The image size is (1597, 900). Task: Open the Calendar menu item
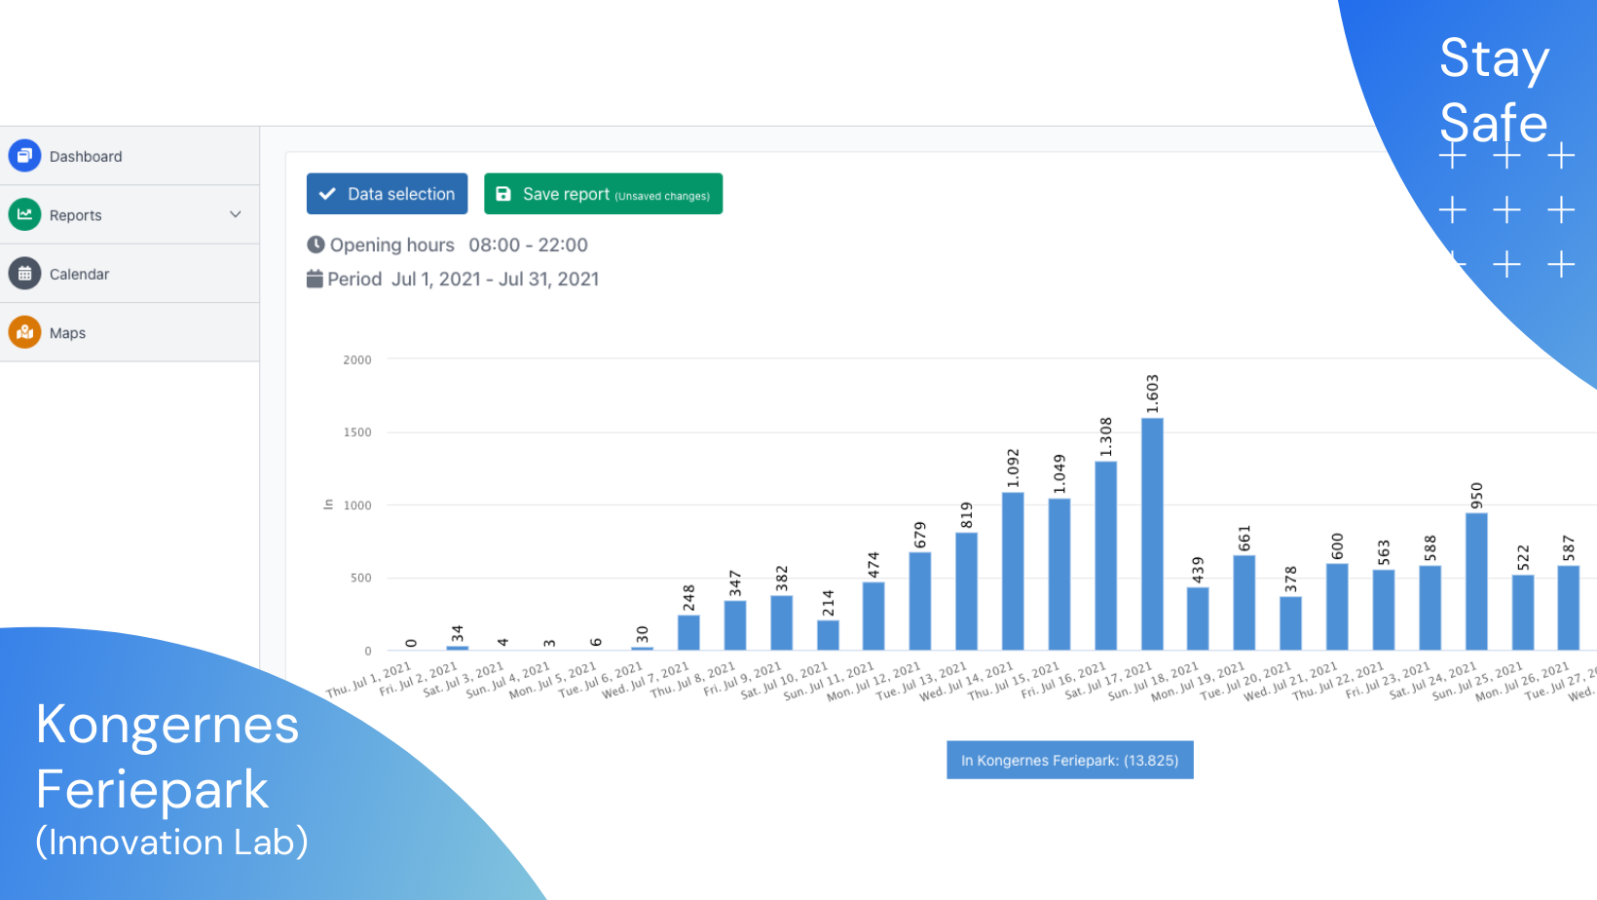pos(79,274)
